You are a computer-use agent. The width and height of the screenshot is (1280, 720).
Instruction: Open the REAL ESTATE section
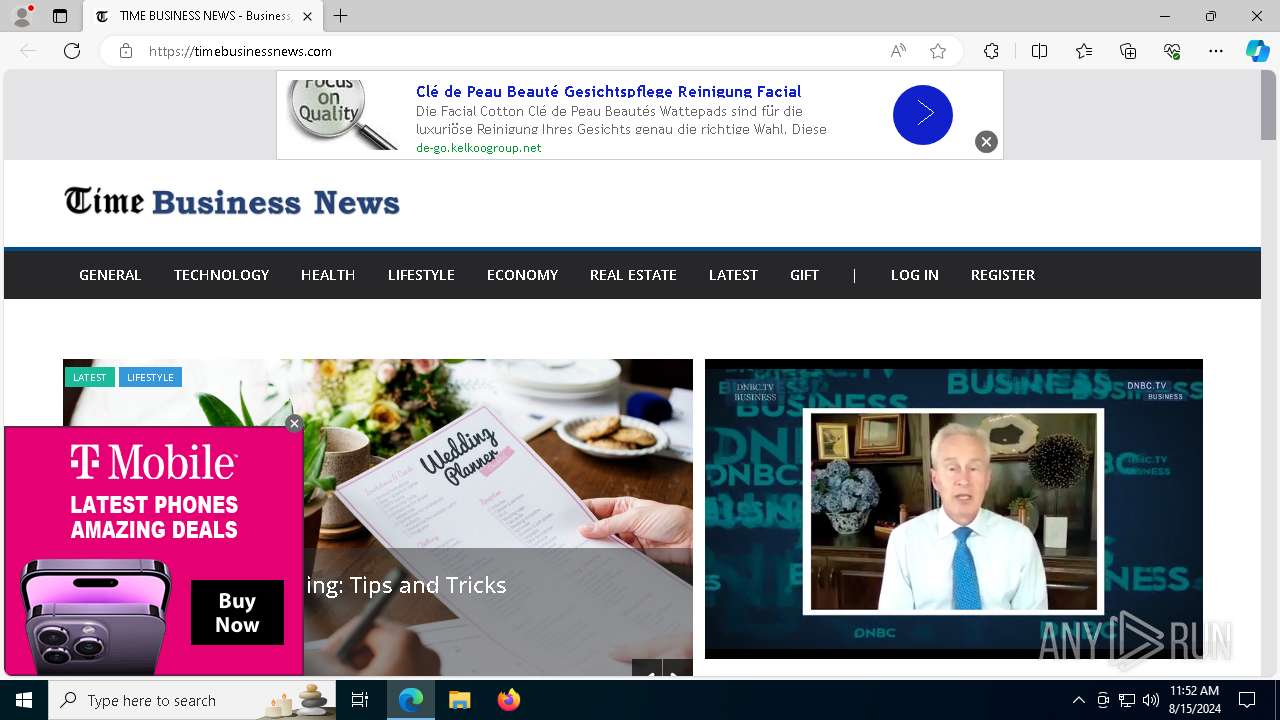(x=633, y=275)
